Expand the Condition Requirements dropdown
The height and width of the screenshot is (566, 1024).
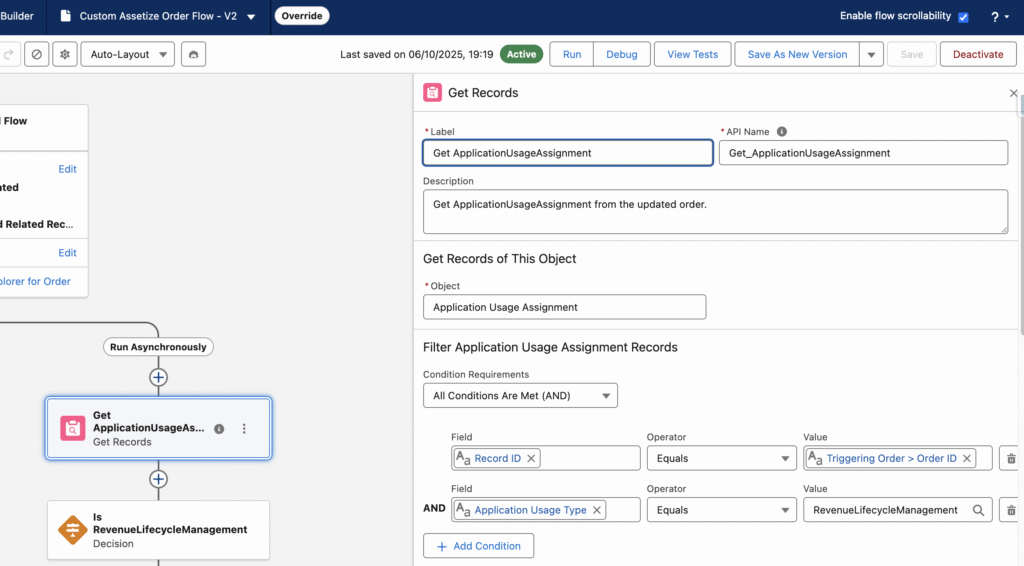pos(520,396)
